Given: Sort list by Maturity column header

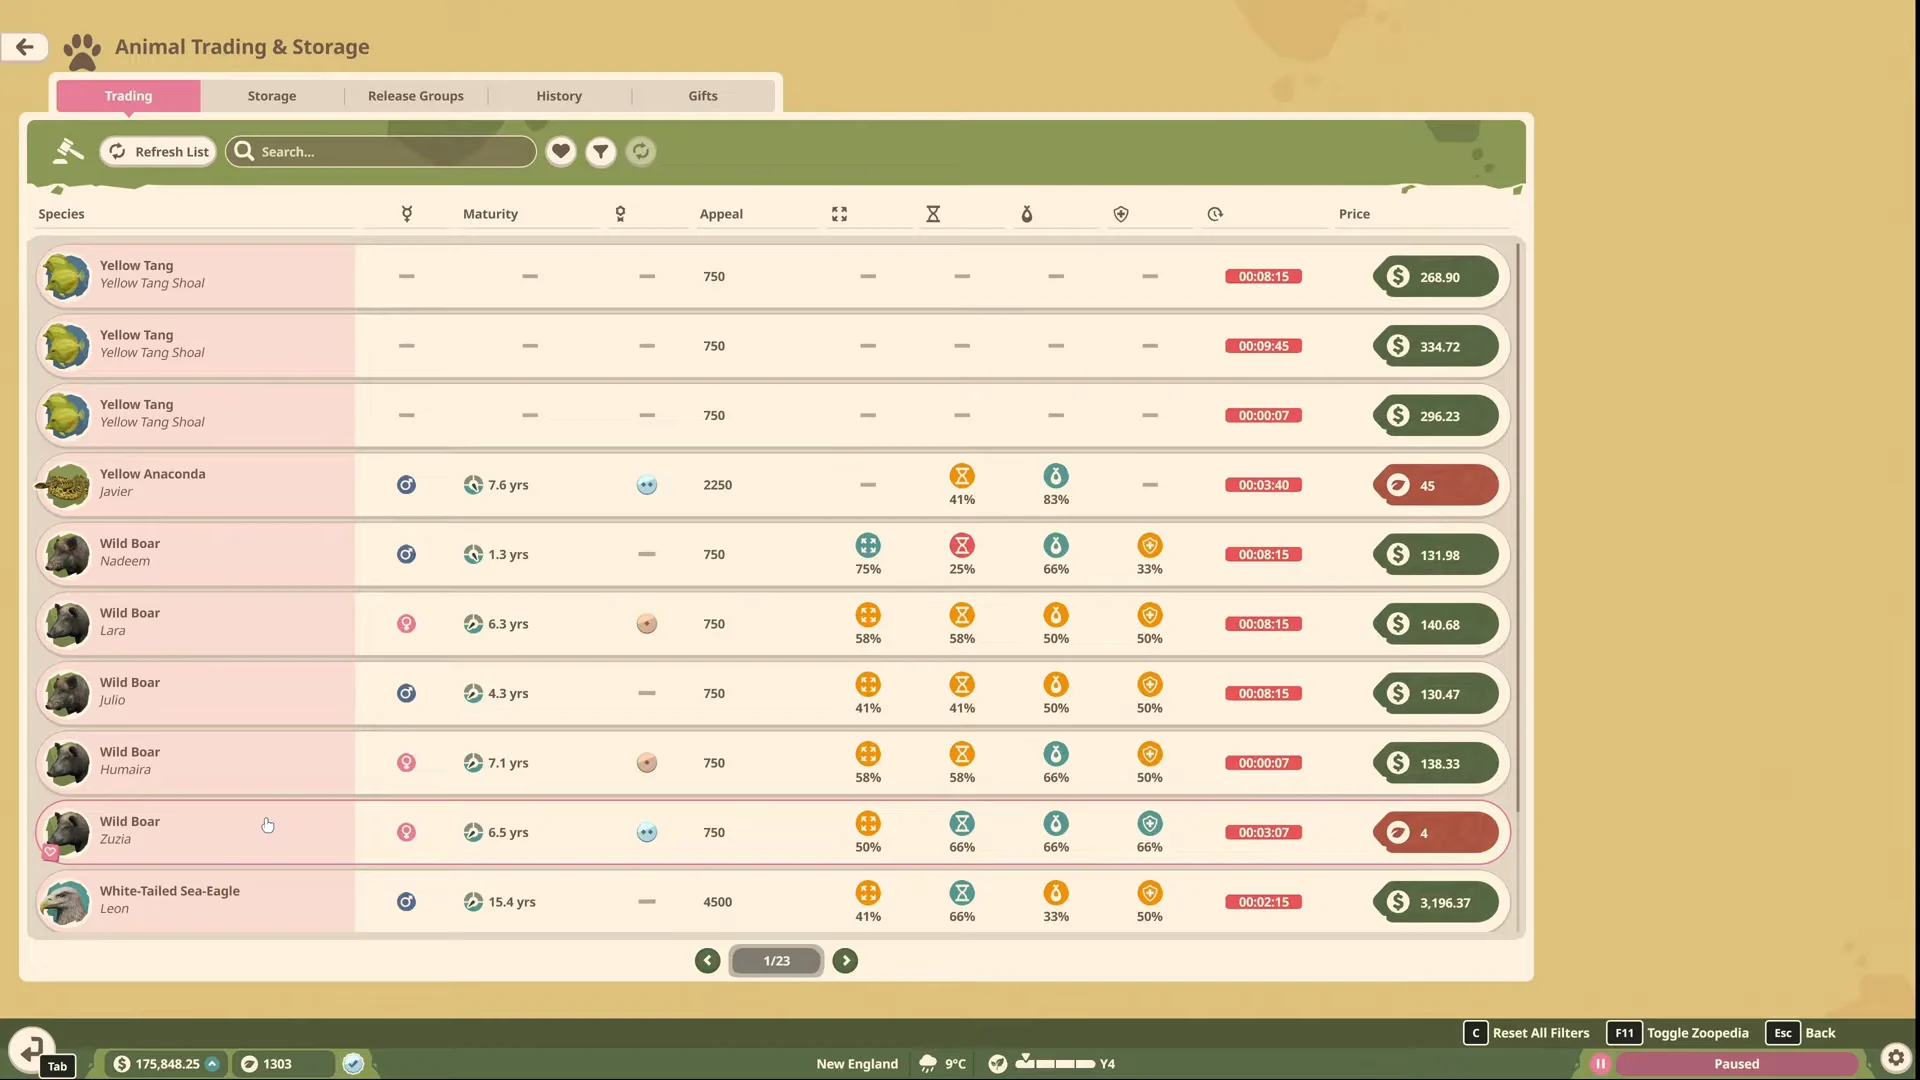Looking at the screenshot, I should pyautogui.click(x=490, y=214).
